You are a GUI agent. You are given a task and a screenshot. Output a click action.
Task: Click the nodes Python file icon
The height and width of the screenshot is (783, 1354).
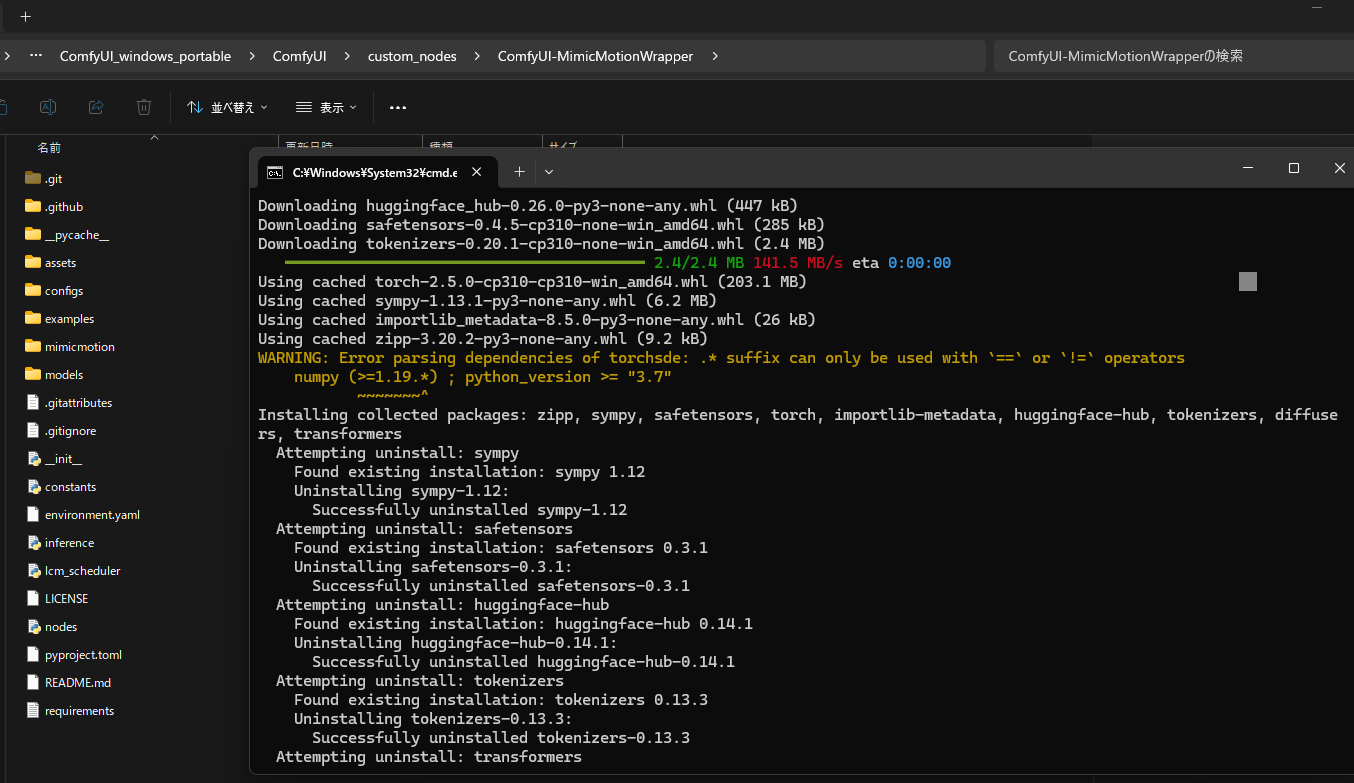click(x=34, y=626)
